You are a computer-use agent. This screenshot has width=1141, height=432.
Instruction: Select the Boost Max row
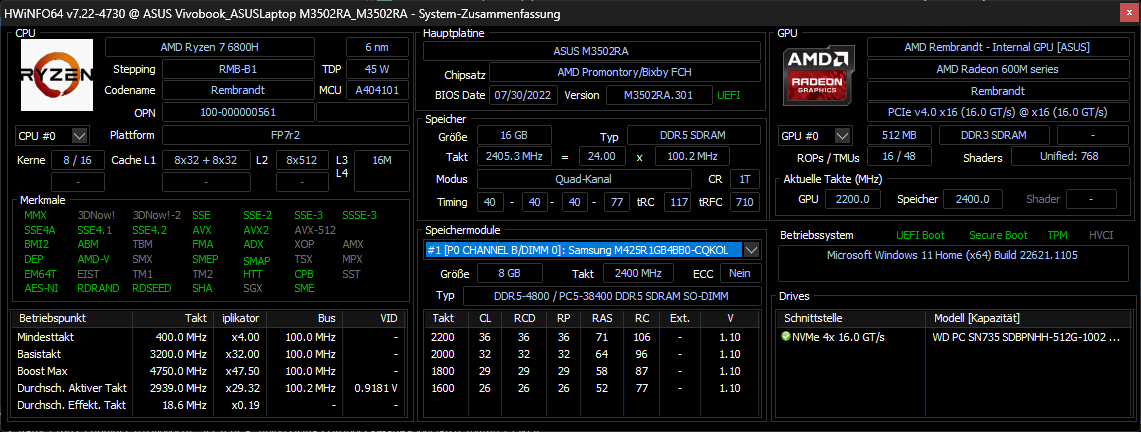click(209, 371)
